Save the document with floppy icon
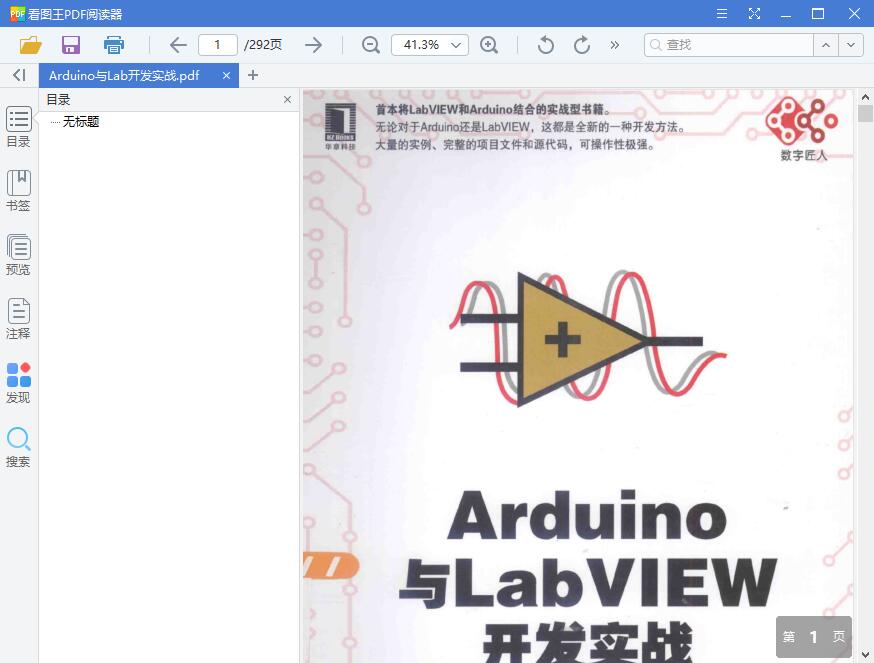Image resolution: width=874 pixels, height=663 pixels. click(x=71, y=45)
